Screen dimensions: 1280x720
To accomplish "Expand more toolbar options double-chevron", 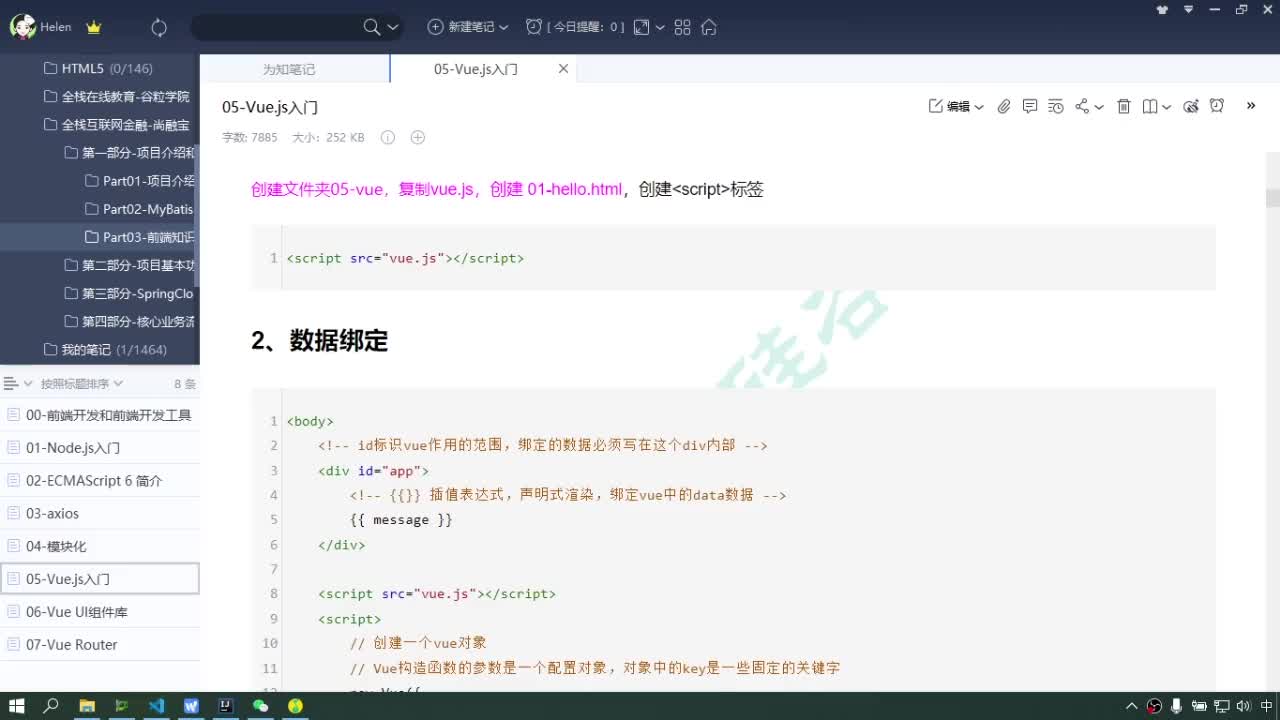I will point(1251,105).
